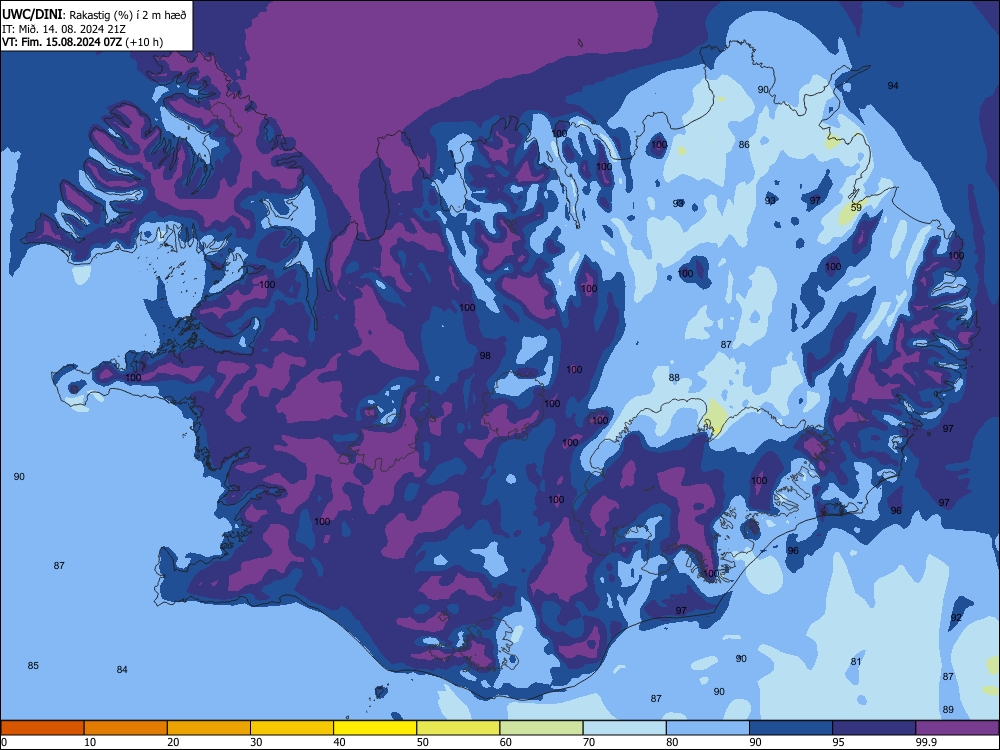Click the humidity value 85 over the sea
The height and width of the screenshot is (750, 1000).
[x=33, y=666]
